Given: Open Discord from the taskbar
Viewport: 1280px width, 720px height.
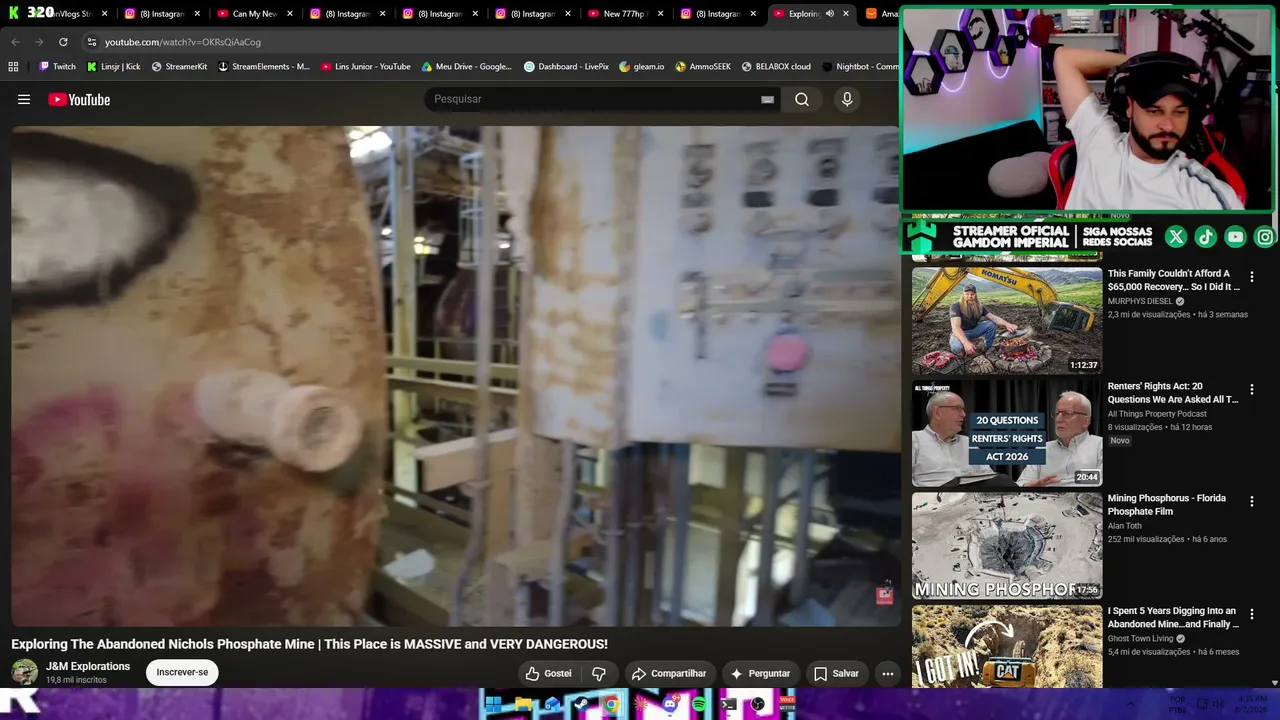Looking at the screenshot, I should [x=670, y=704].
